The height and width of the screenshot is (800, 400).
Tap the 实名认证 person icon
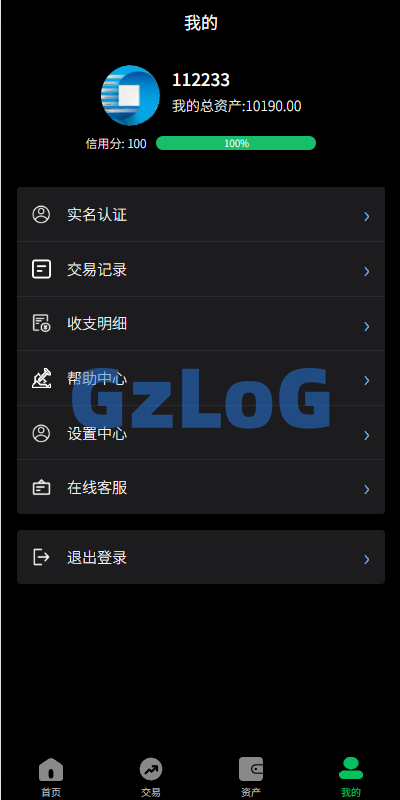[x=41, y=214]
